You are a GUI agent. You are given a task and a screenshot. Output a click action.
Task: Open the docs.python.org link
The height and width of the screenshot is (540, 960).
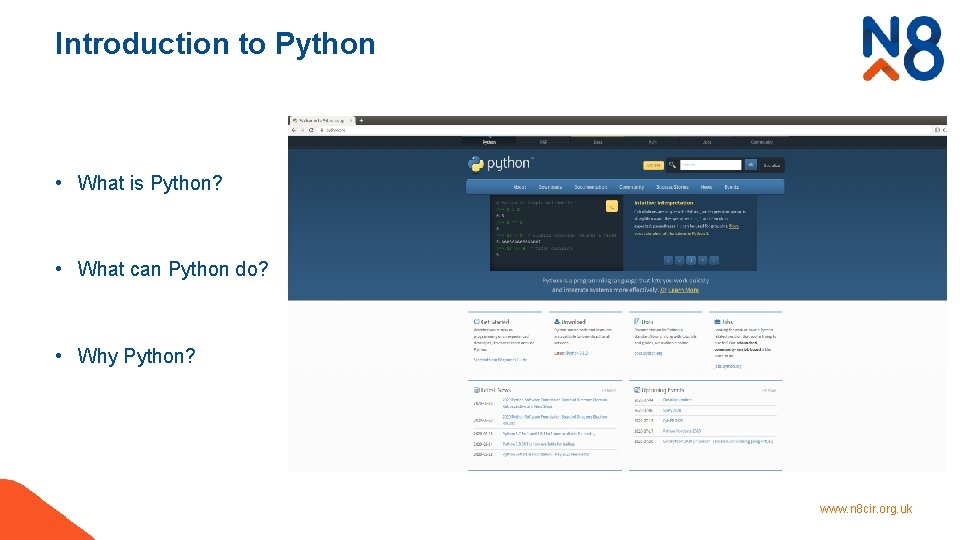648,353
